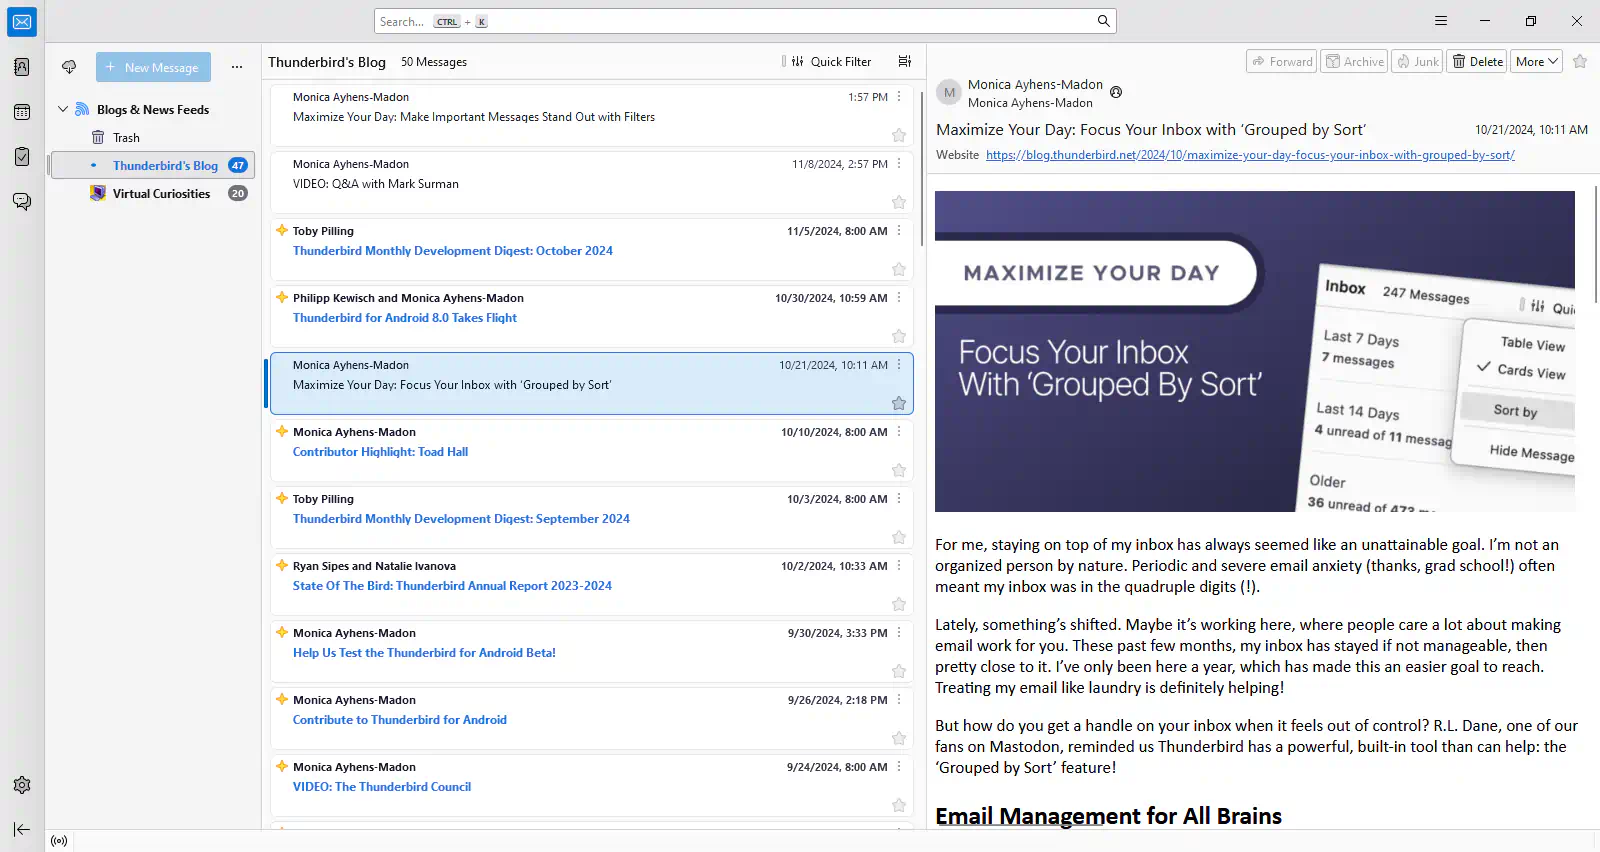The width and height of the screenshot is (1600, 852).
Task: Open the Thunderbird hamburger app menu
Action: pyautogui.click(x=1441, y=21)
